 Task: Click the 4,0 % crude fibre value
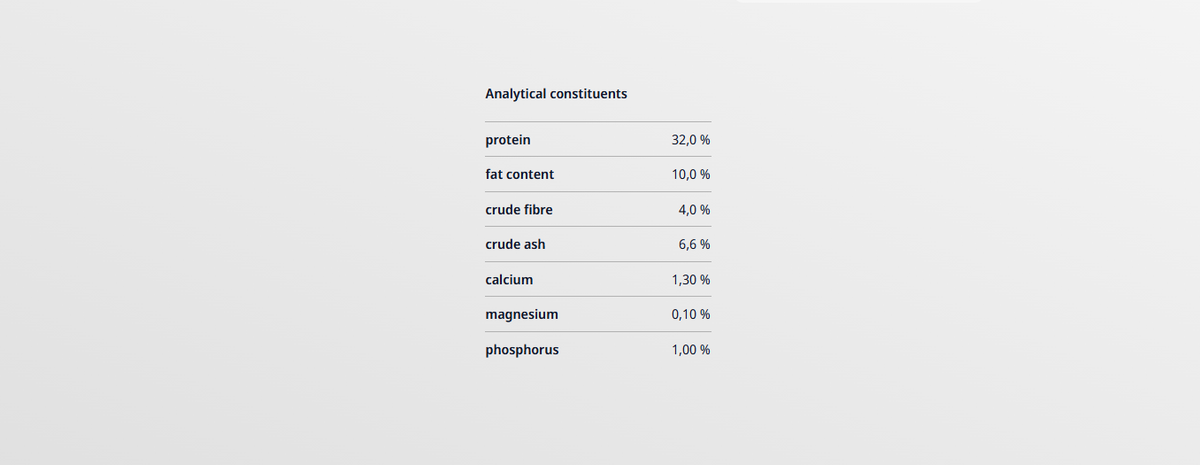click(694, 210)
